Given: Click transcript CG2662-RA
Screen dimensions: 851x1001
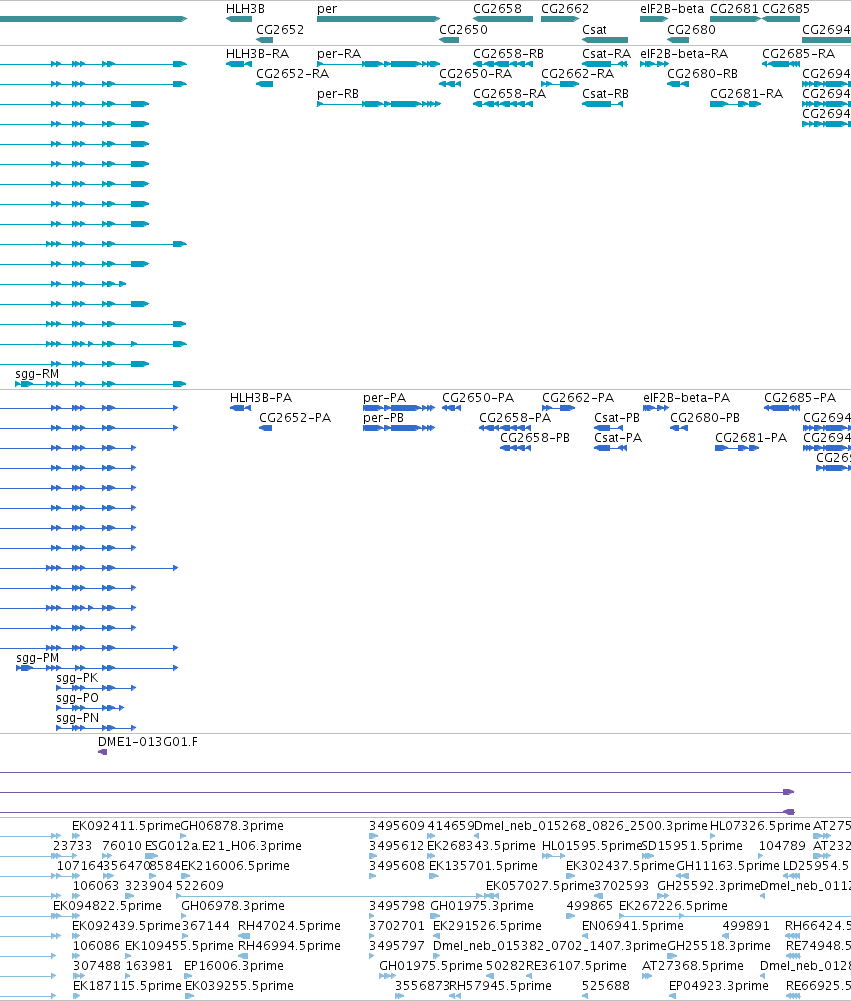Looking at the screenshot, I should click(577, 74).
